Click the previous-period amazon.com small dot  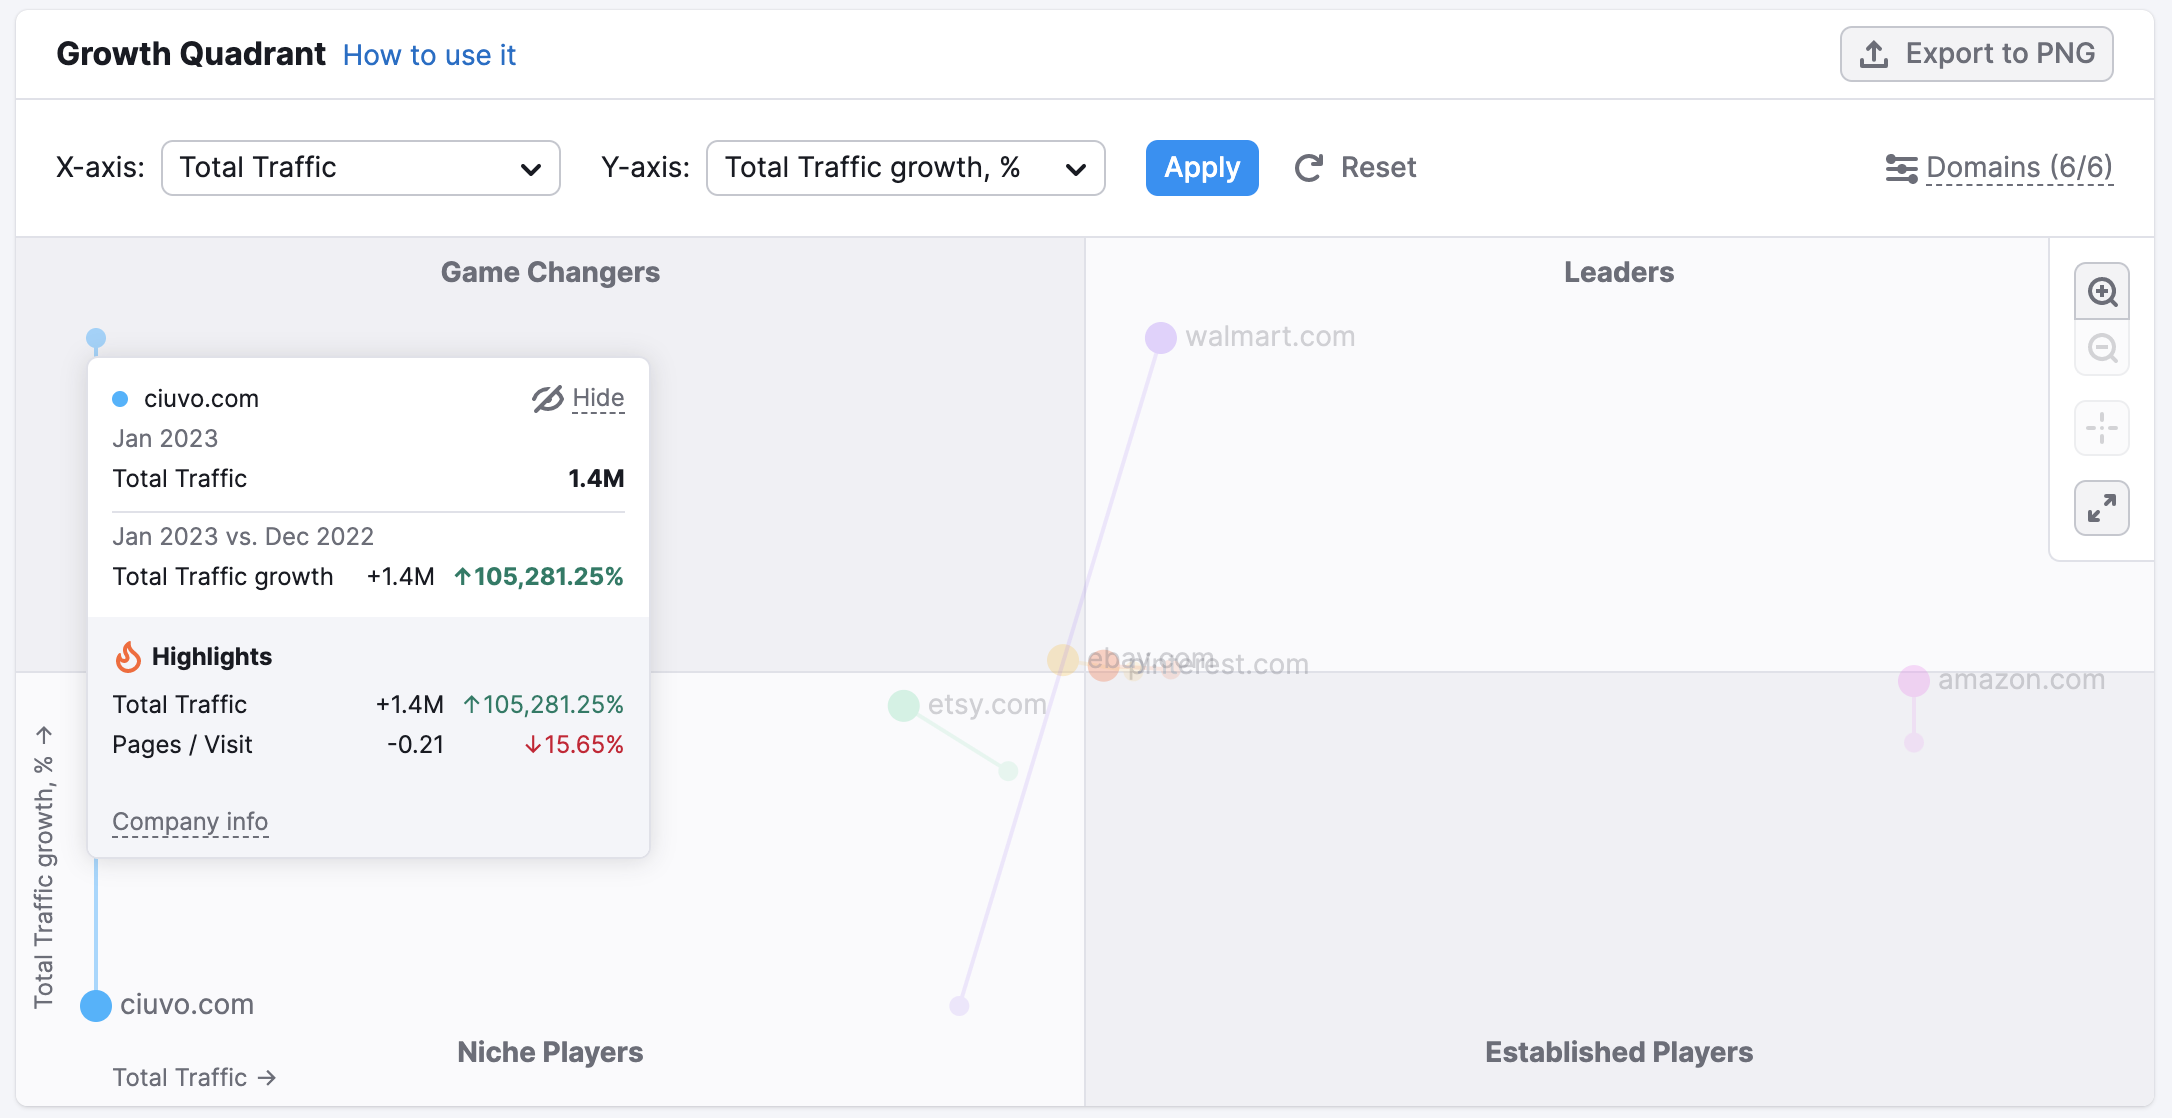pyautogui.click(x=1914, y=743)
